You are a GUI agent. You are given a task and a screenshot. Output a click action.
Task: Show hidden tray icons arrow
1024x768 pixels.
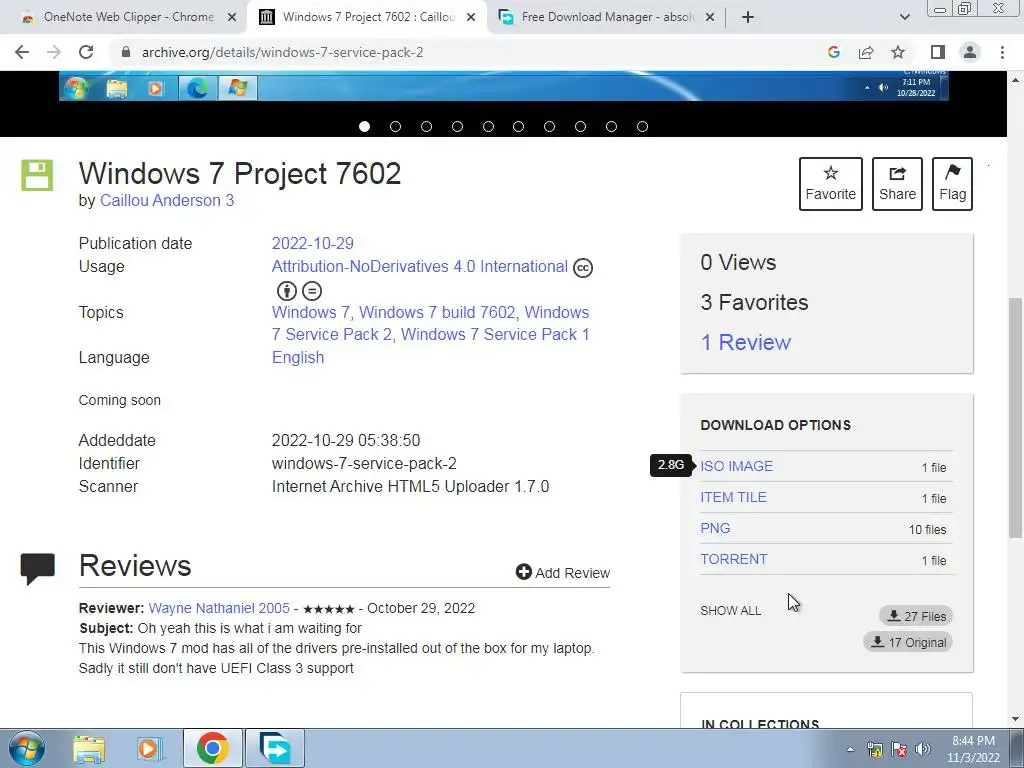[x=850, y=749]
